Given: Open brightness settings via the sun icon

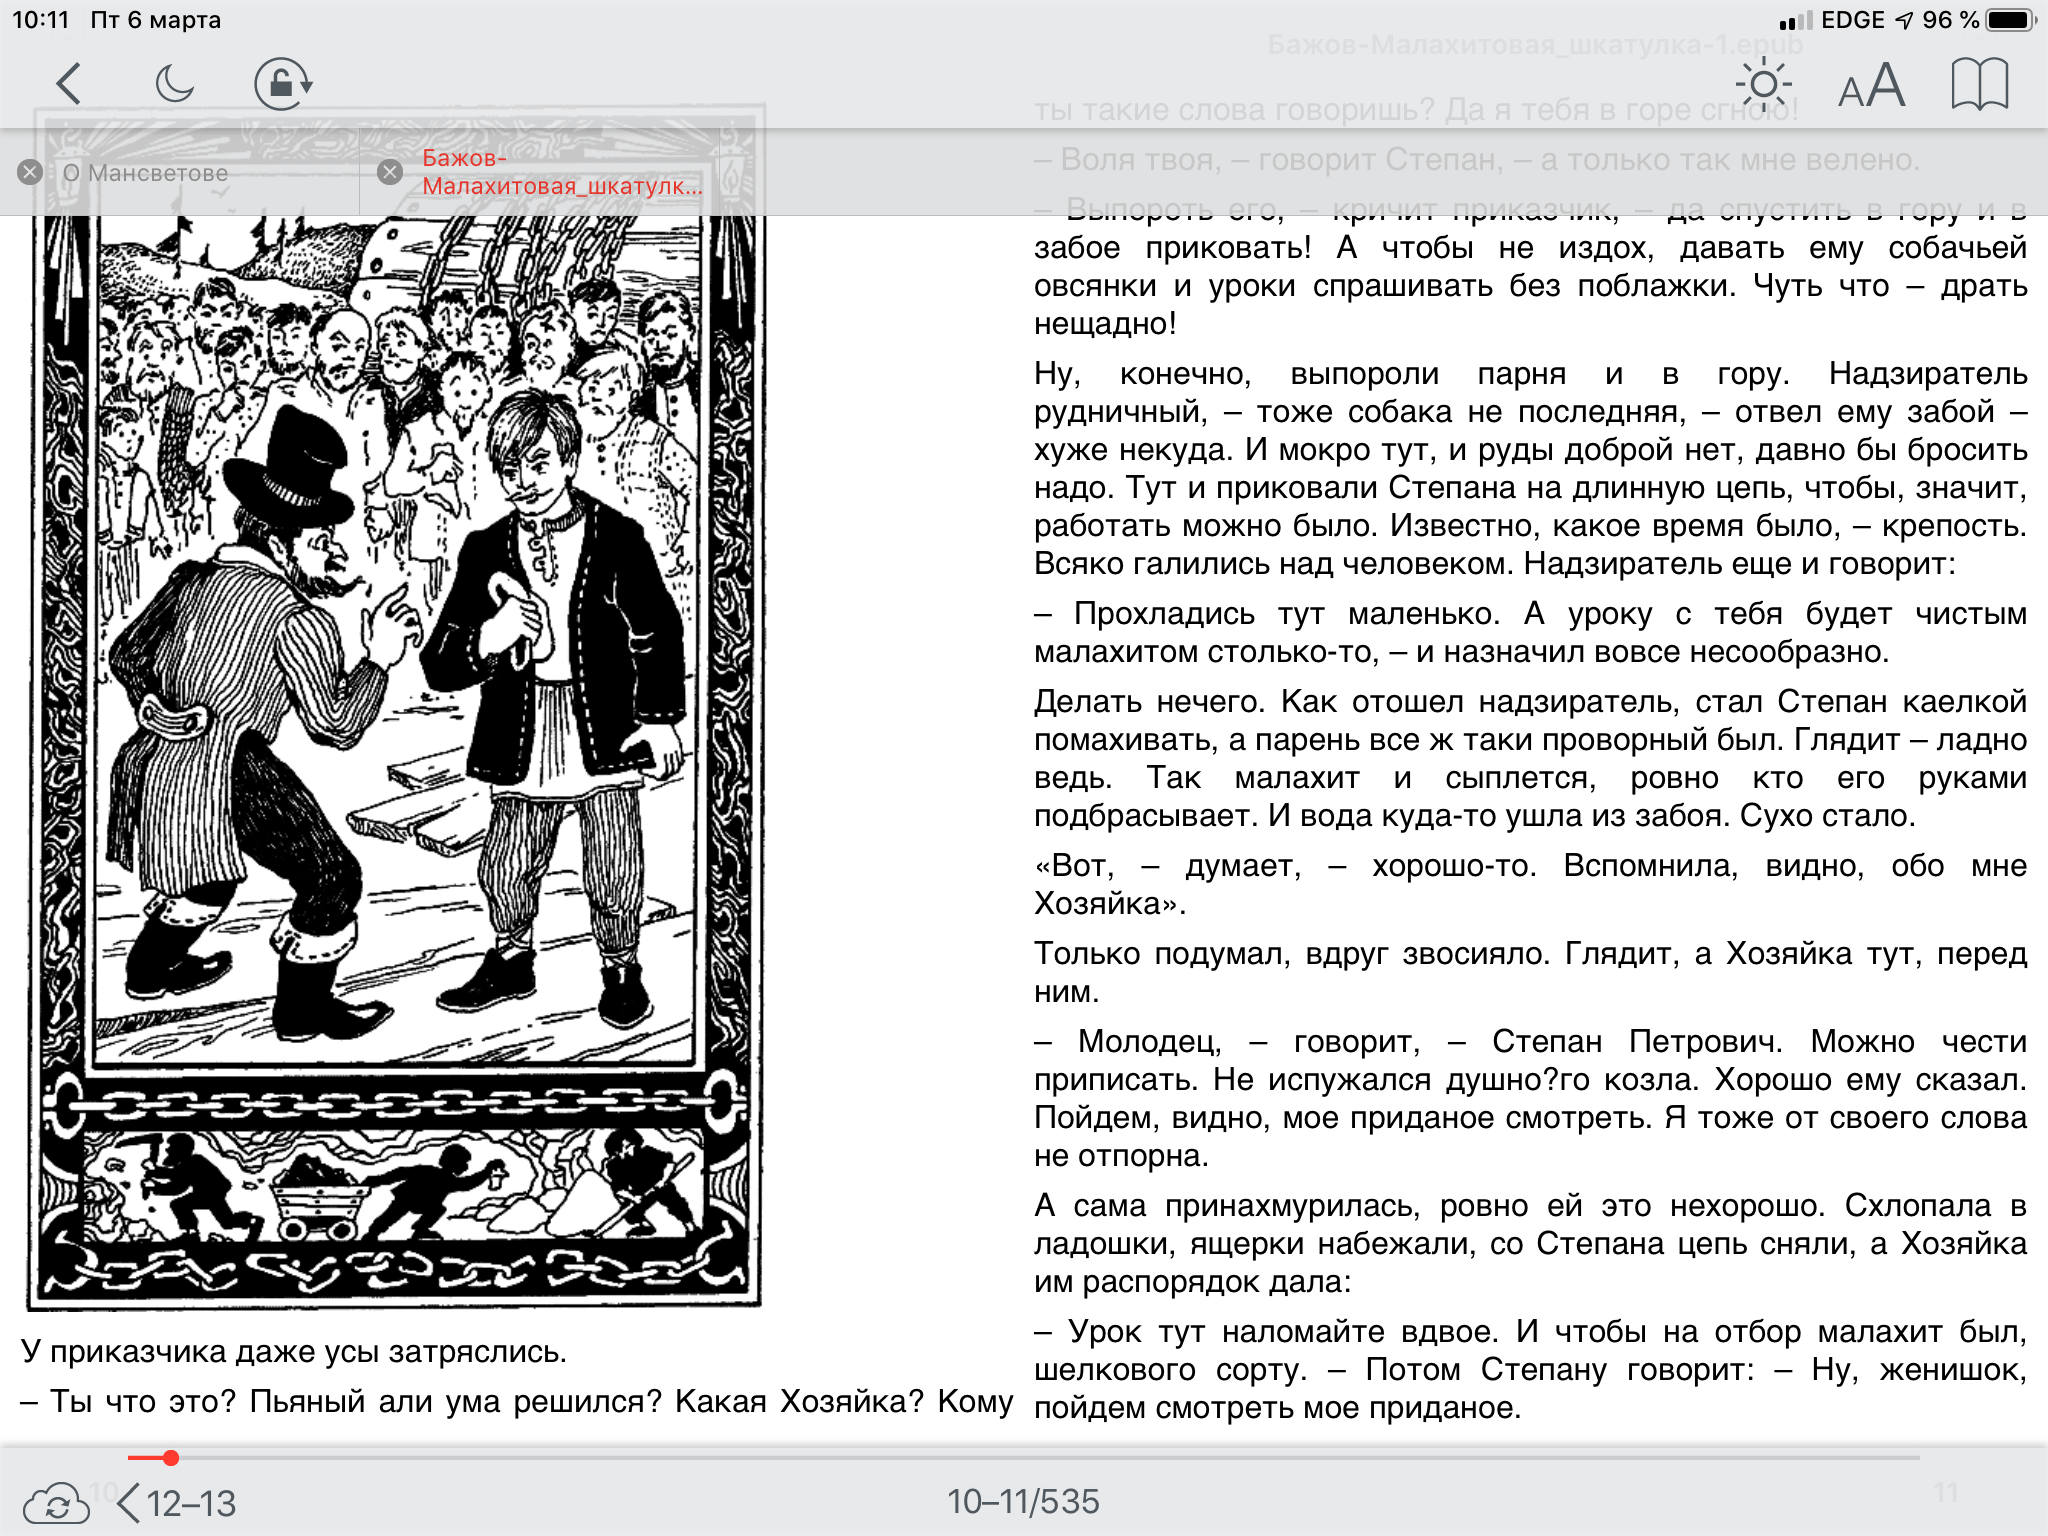Looking at the screenshot, I should (x=1764, y=84).
